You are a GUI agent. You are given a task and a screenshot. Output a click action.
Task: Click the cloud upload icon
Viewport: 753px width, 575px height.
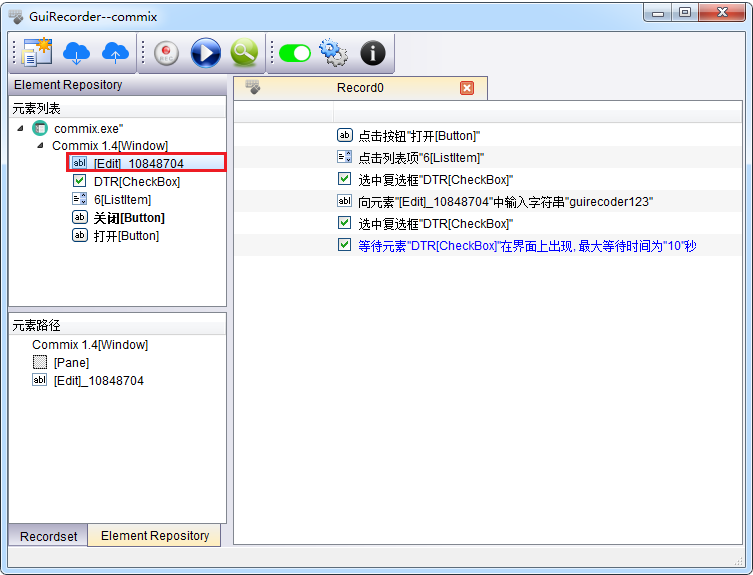[115, 52]
